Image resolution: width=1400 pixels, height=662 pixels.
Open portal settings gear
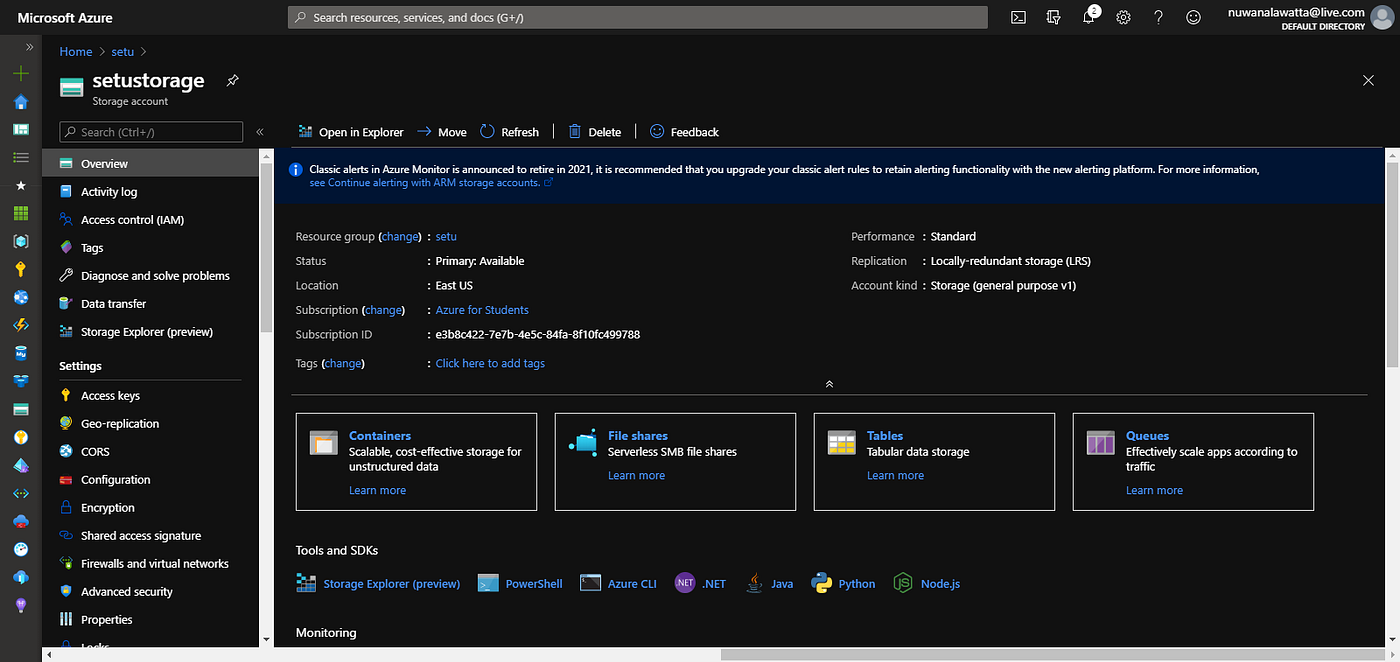(x=1123, y=17)
